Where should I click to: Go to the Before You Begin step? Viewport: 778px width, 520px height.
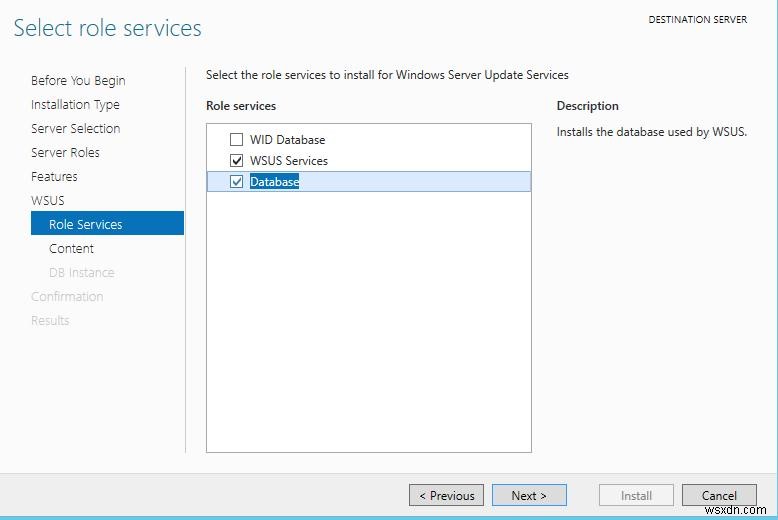pos(78,80)
